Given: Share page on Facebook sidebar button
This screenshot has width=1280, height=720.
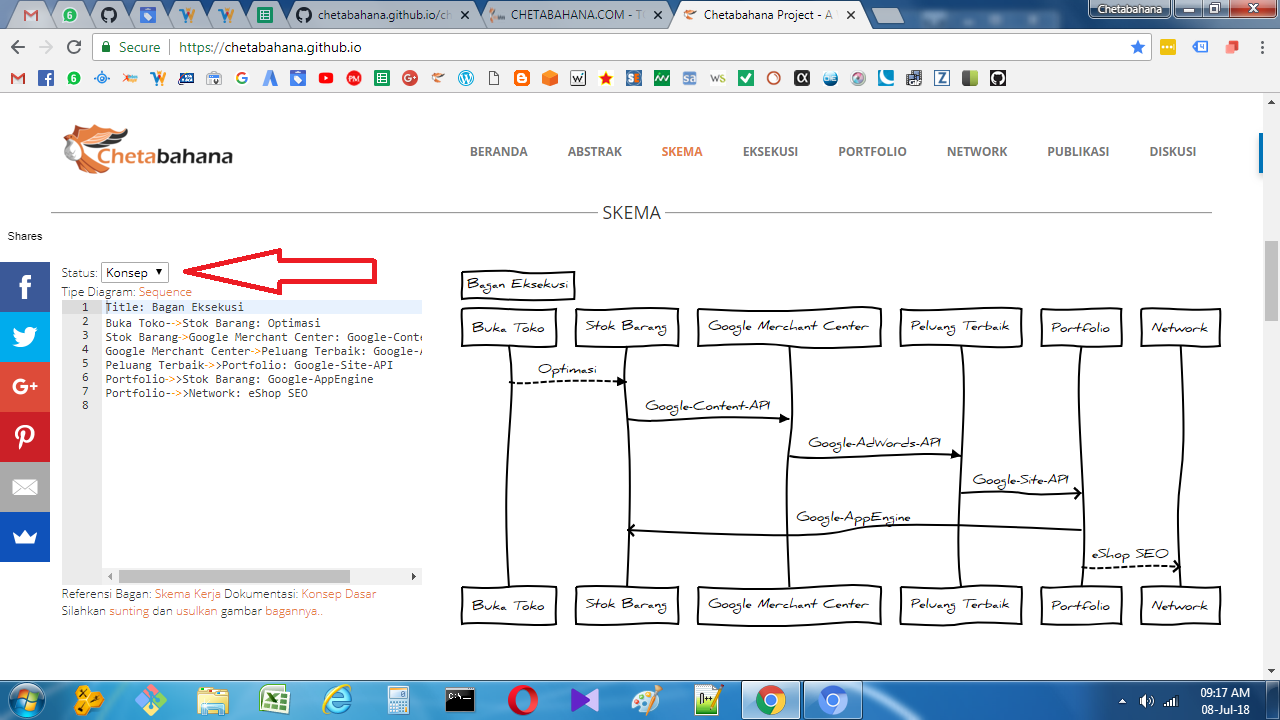Looking at the screenshot, I should (x=25, y=287).
